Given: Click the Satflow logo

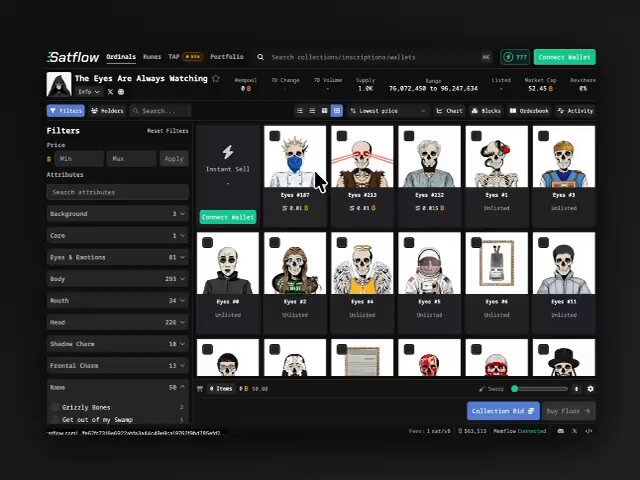Looking at the screenshot, I should [73, 57].
